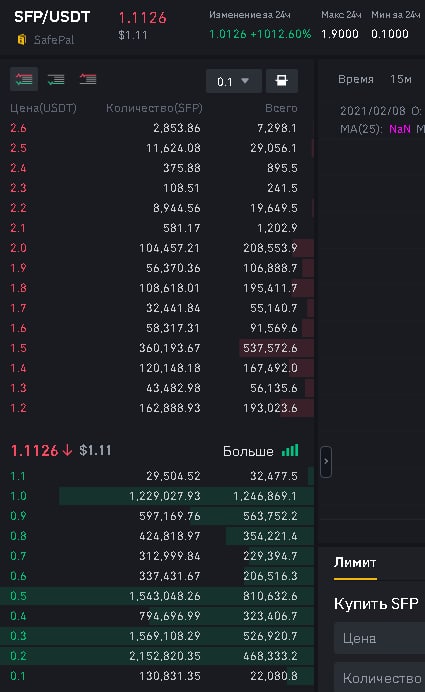Viewport: 425px width, 692px height.
Task: Click total 1,246,869.1 in buy orders
Action: [x=265, y=496]
